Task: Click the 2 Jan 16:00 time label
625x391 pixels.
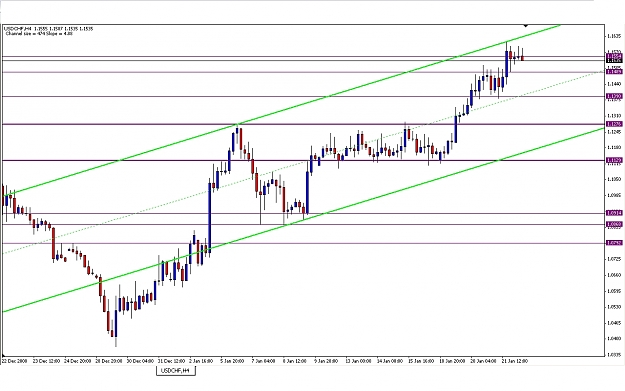Action: click(x=201, y=361)
